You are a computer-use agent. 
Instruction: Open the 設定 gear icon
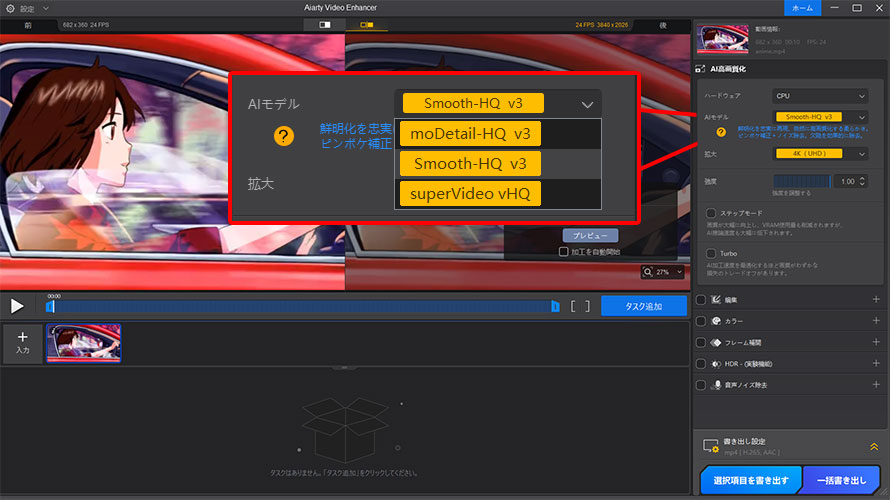10,9
